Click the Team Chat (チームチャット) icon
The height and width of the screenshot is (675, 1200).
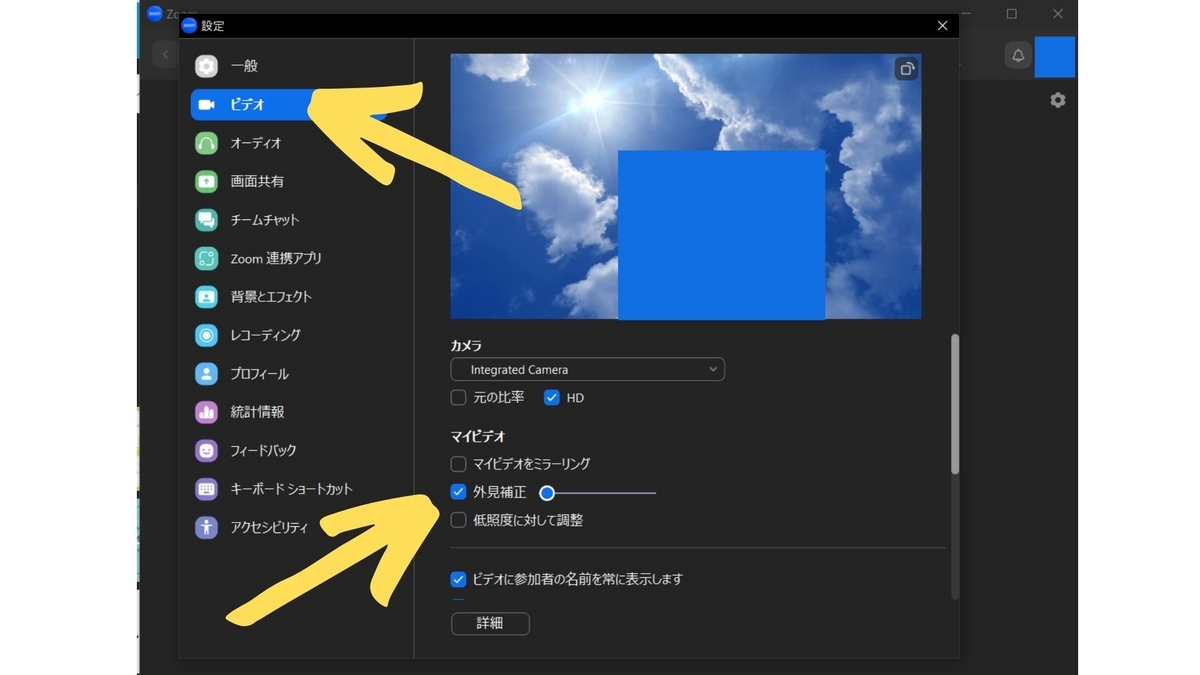[206, 220]
